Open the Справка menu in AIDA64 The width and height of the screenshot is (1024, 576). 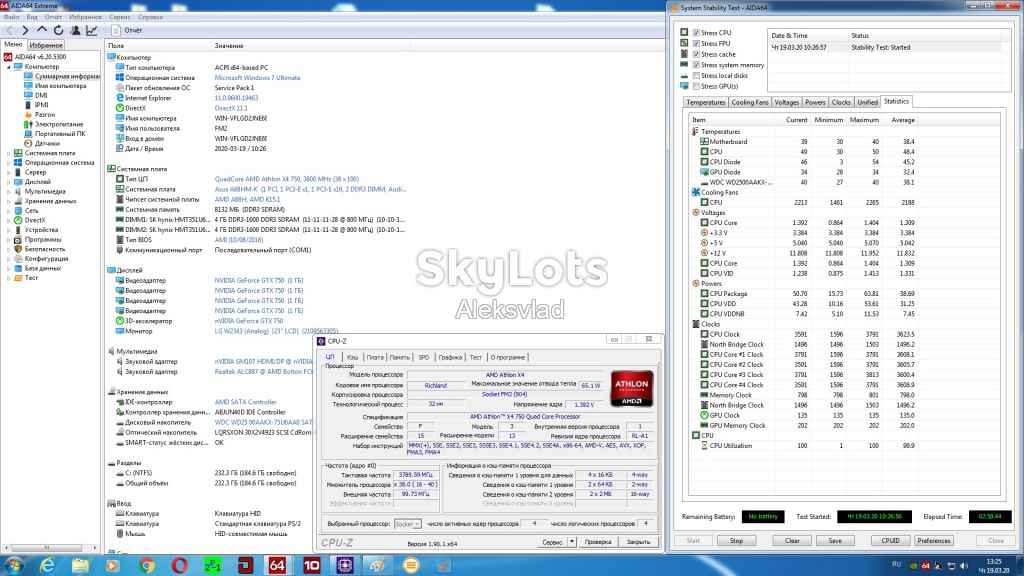pyautogui.click(x=150, y=17)
